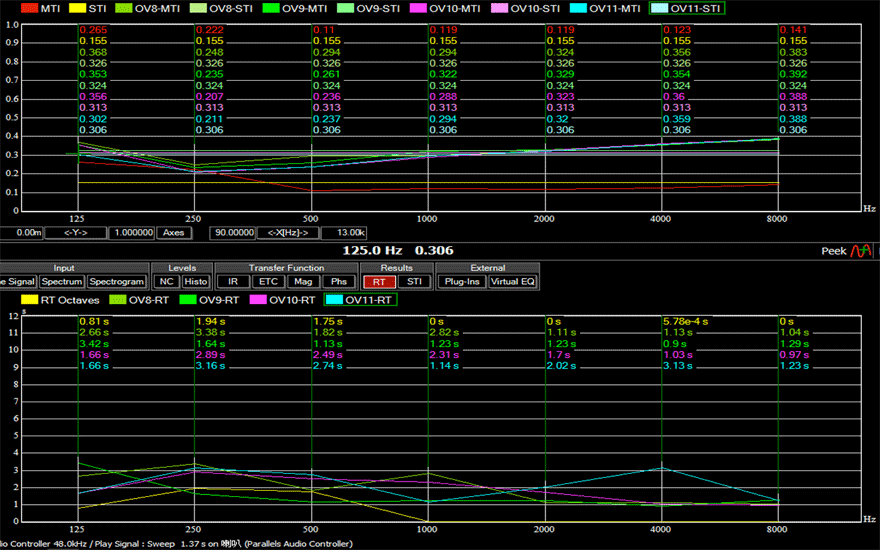Open the Virtual EQ panel

pos(512,281)
